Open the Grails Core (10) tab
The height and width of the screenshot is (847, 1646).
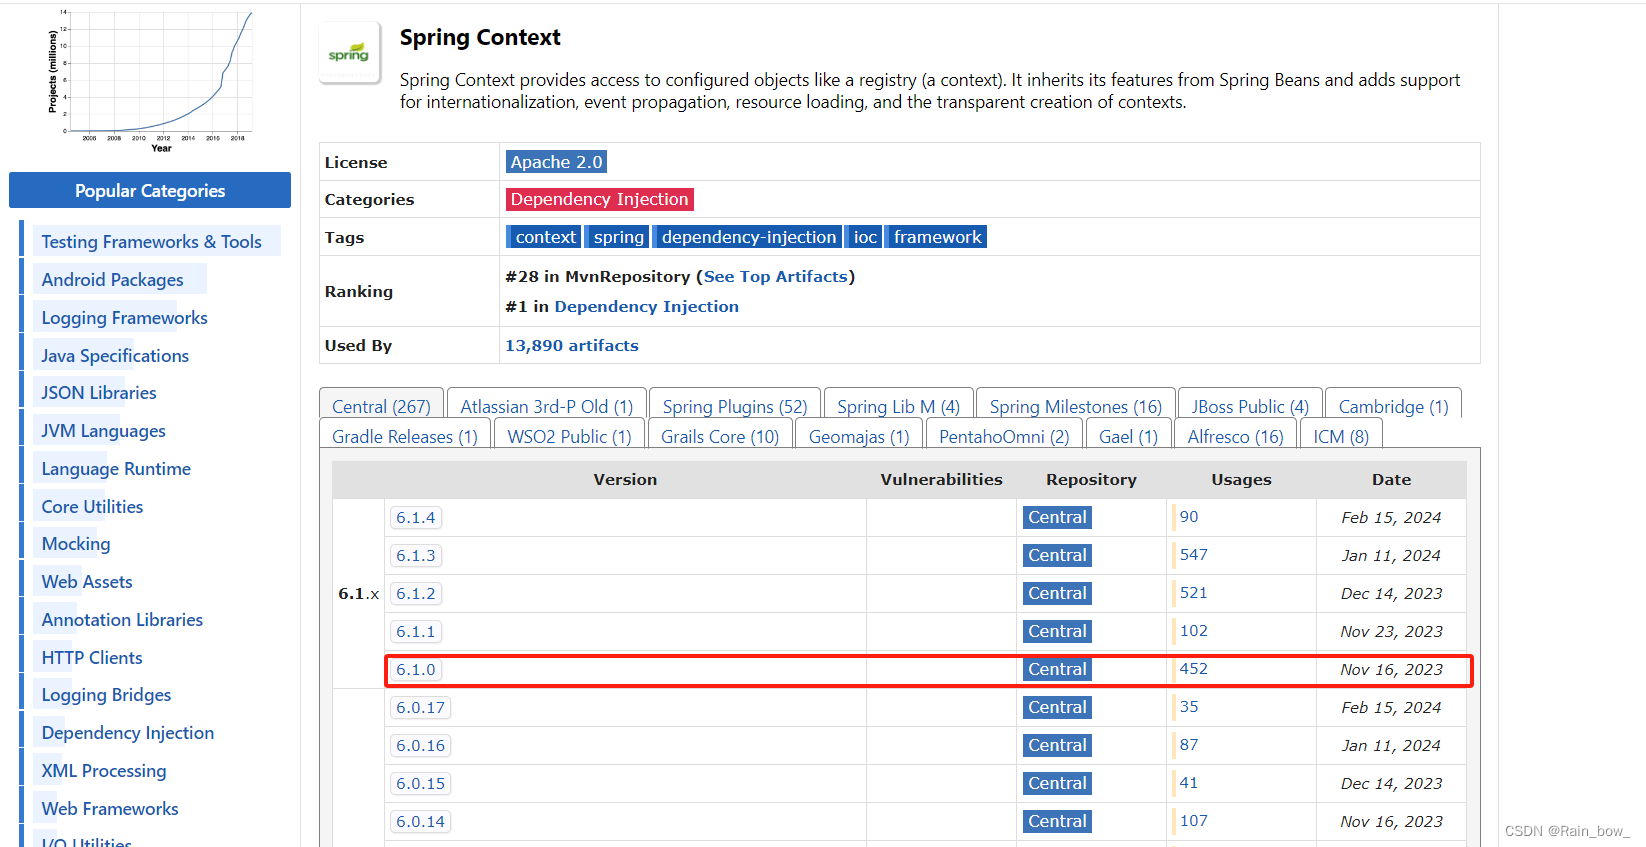point(720,436)
